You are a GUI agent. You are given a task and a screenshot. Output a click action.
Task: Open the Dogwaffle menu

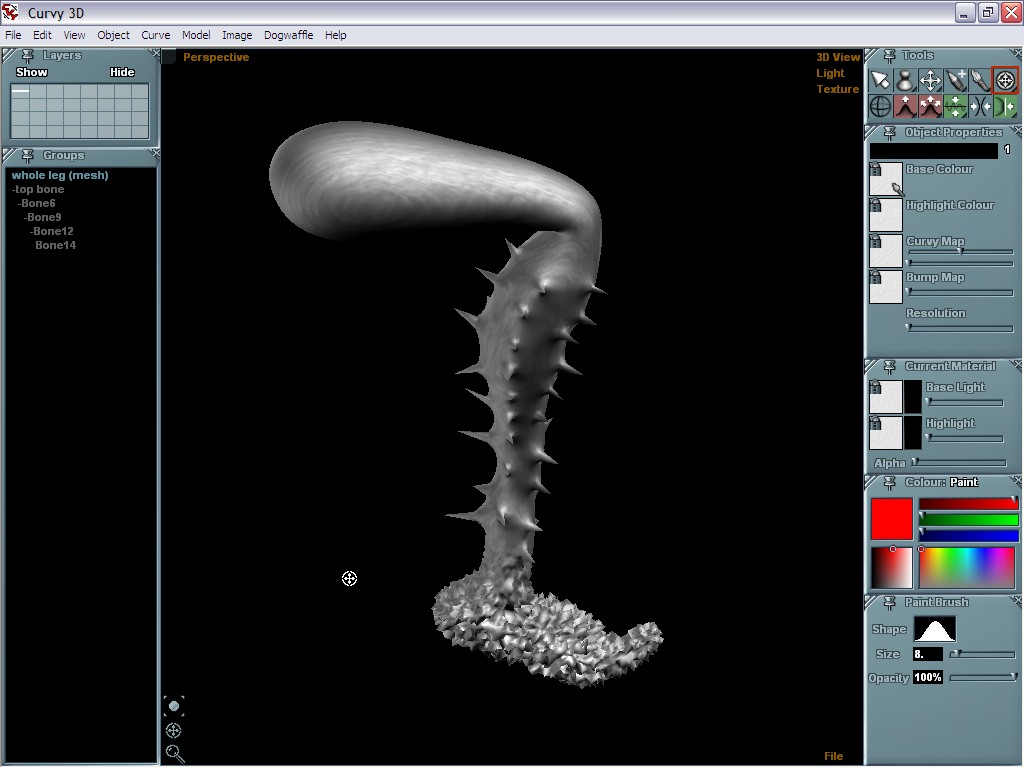[288, 35]
